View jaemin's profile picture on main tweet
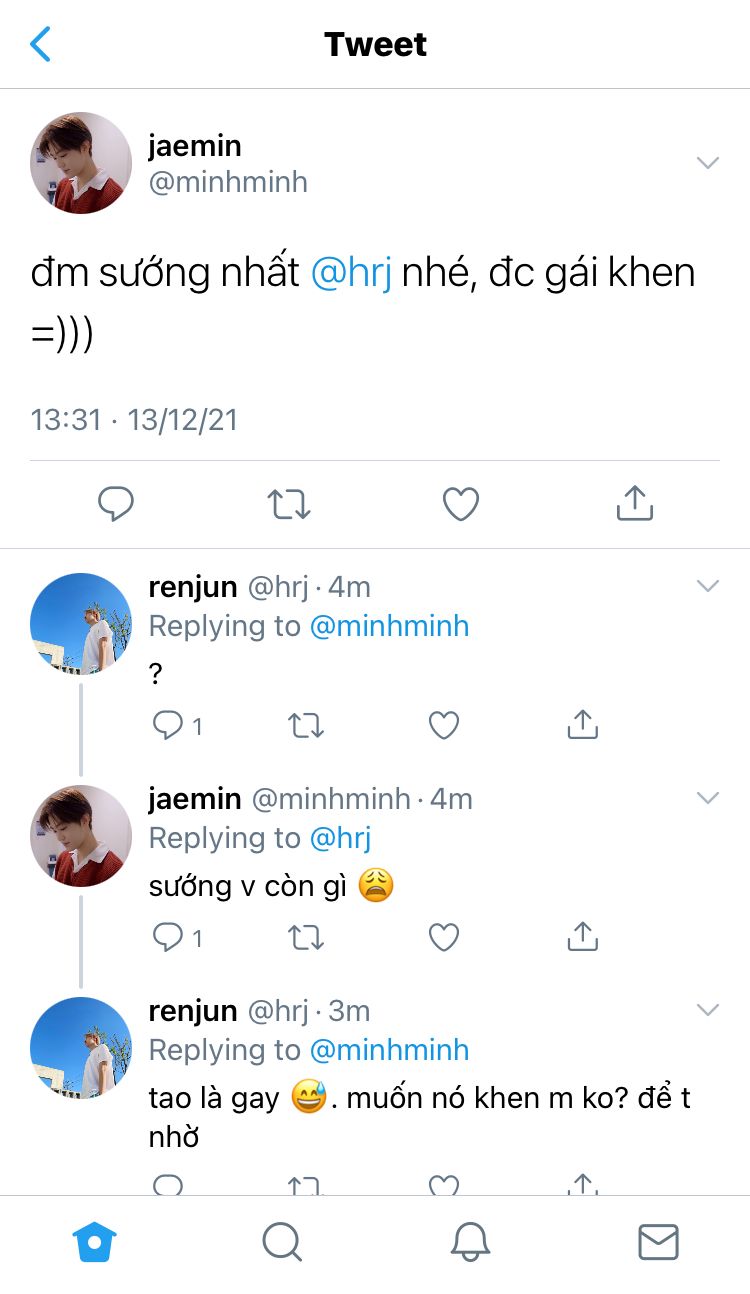Screen dimensions: 750x1294 point(81,163)
